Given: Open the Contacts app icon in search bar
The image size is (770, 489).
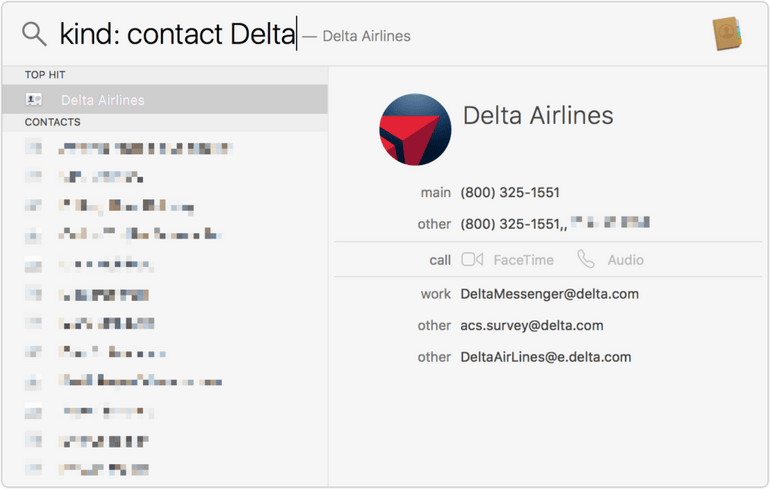Looking at the screenshot, I should tap(727, 33).
